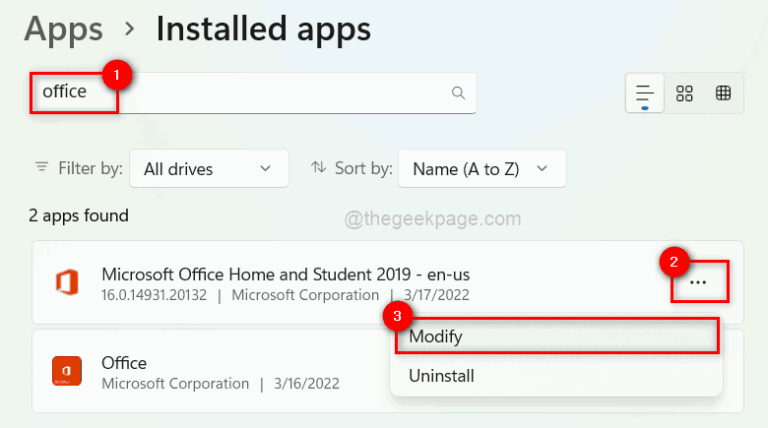
Task: Open the Name (A to Z) sort dropdown
Action: pyautogui.click(x=482, y=169)
